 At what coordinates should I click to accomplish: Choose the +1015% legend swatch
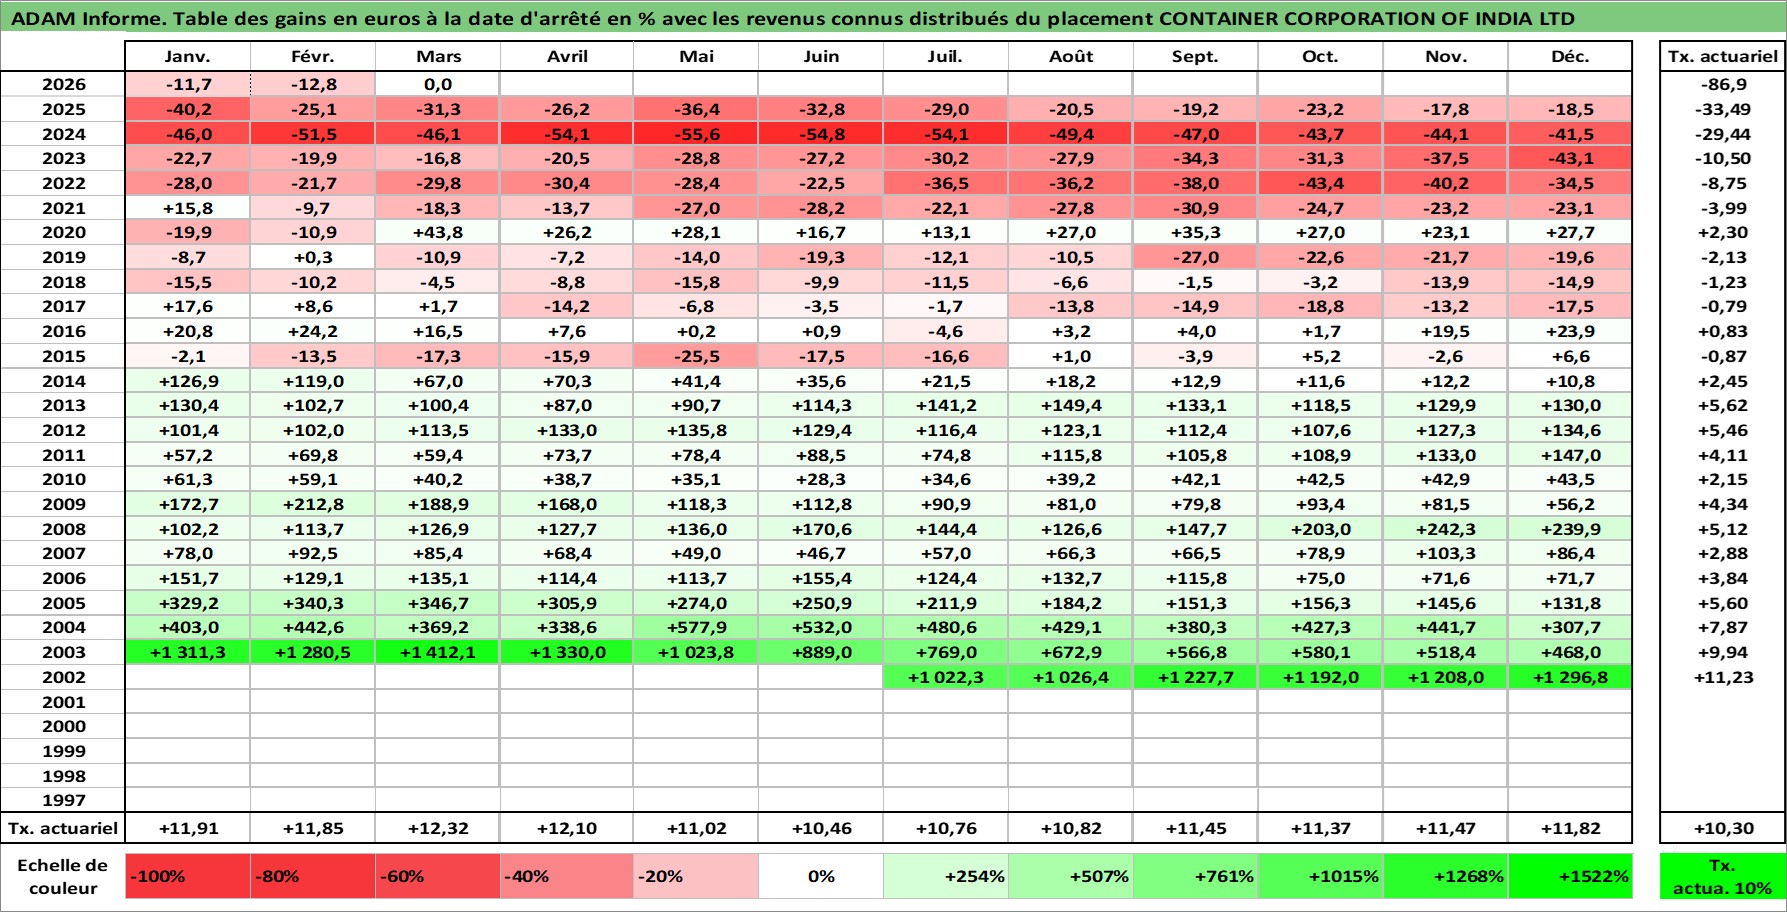1321,876
